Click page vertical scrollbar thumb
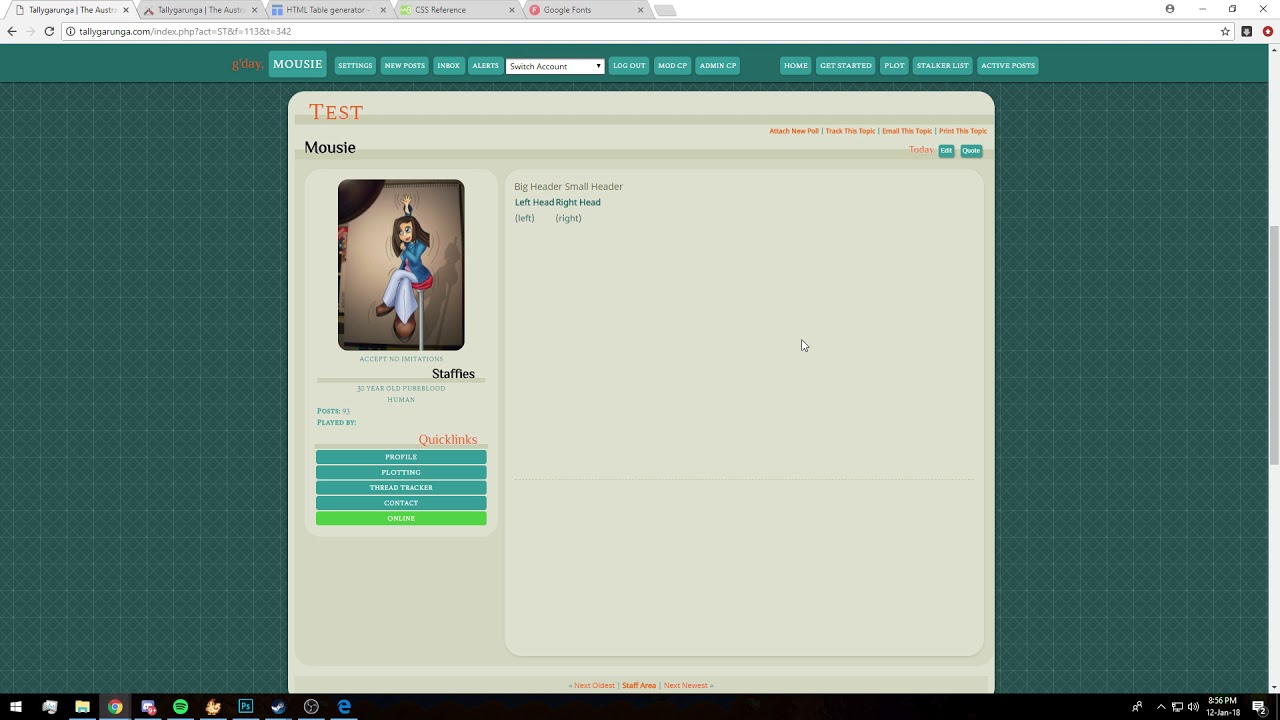The image size is (1280, 720). click(x=1274, y=345)
